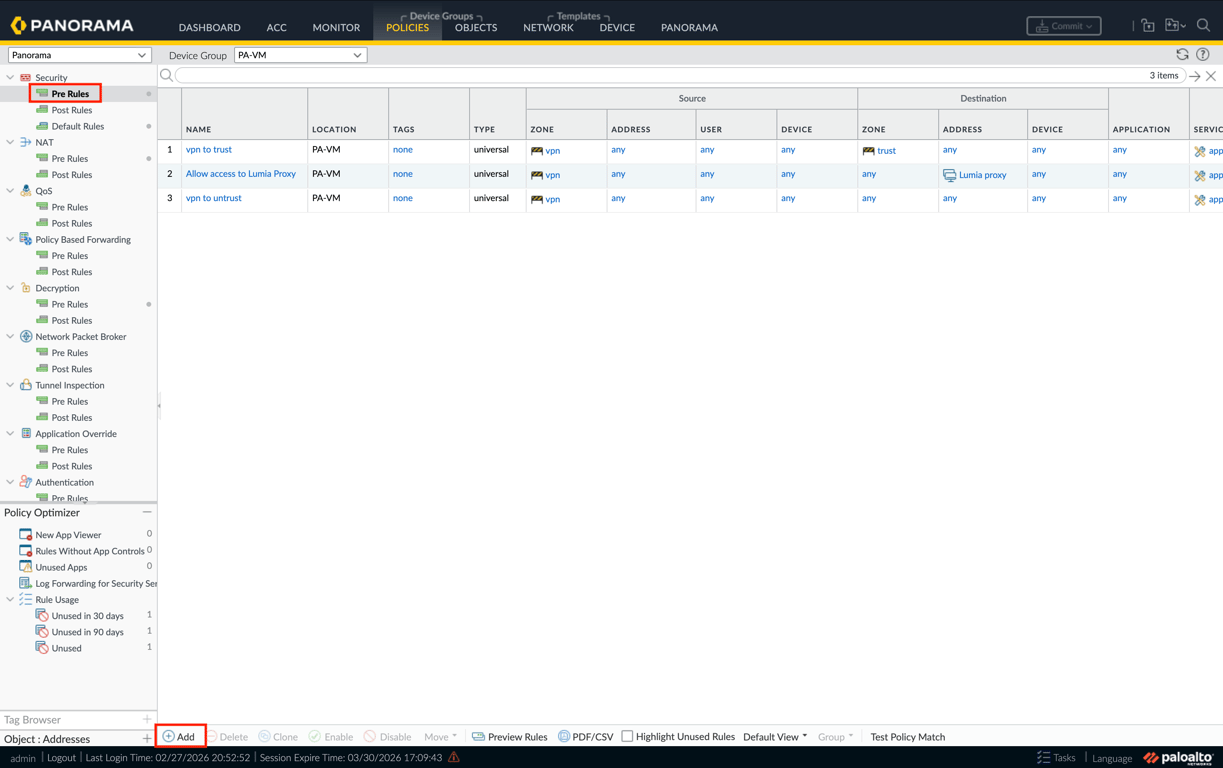
Task: Switch to the OBJECTS tab
Action: (x=476, y=28)
